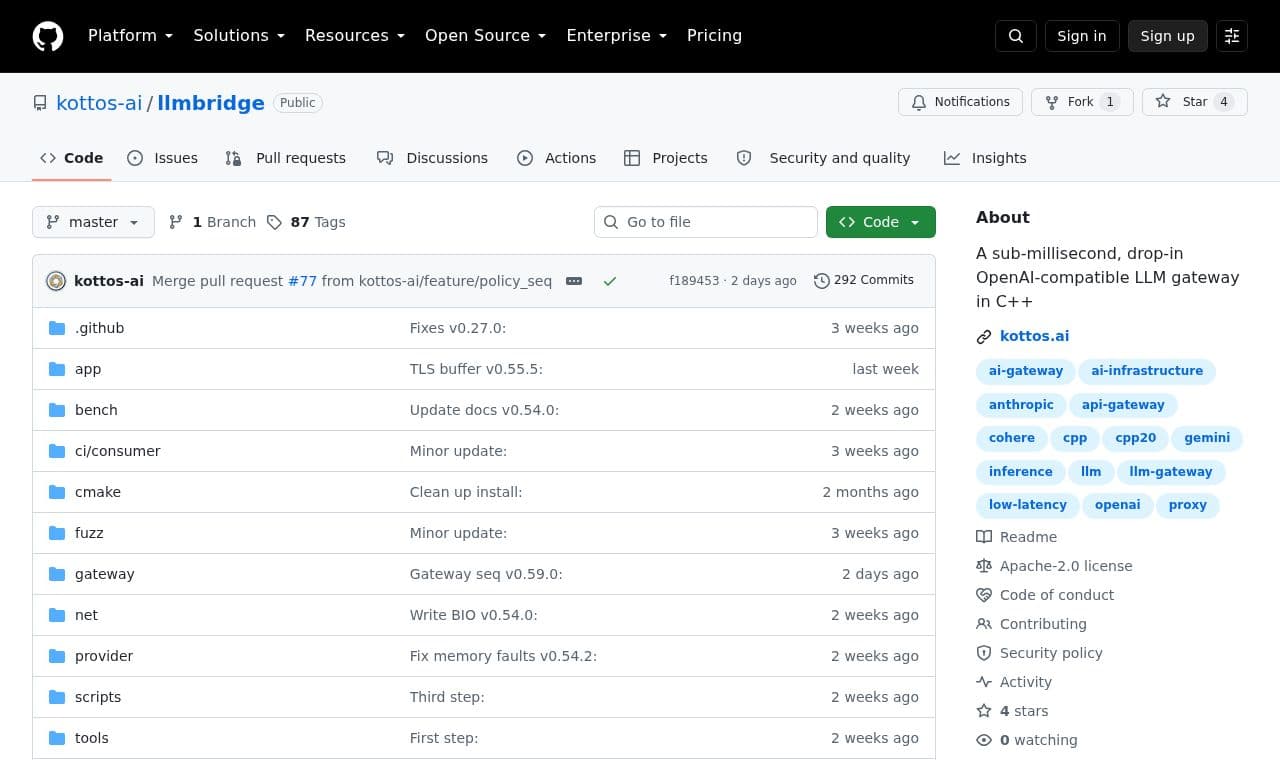The height and width of the screenshot is (760, 1280).
Task: Open the kottos.ai website link
Action: click(x=1034, y=336)
